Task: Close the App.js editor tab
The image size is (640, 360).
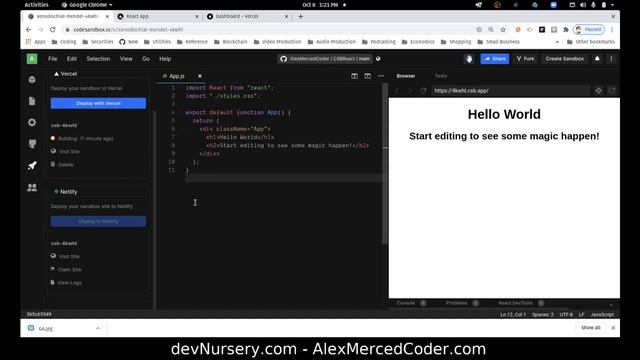Action: tap(200, 76)
